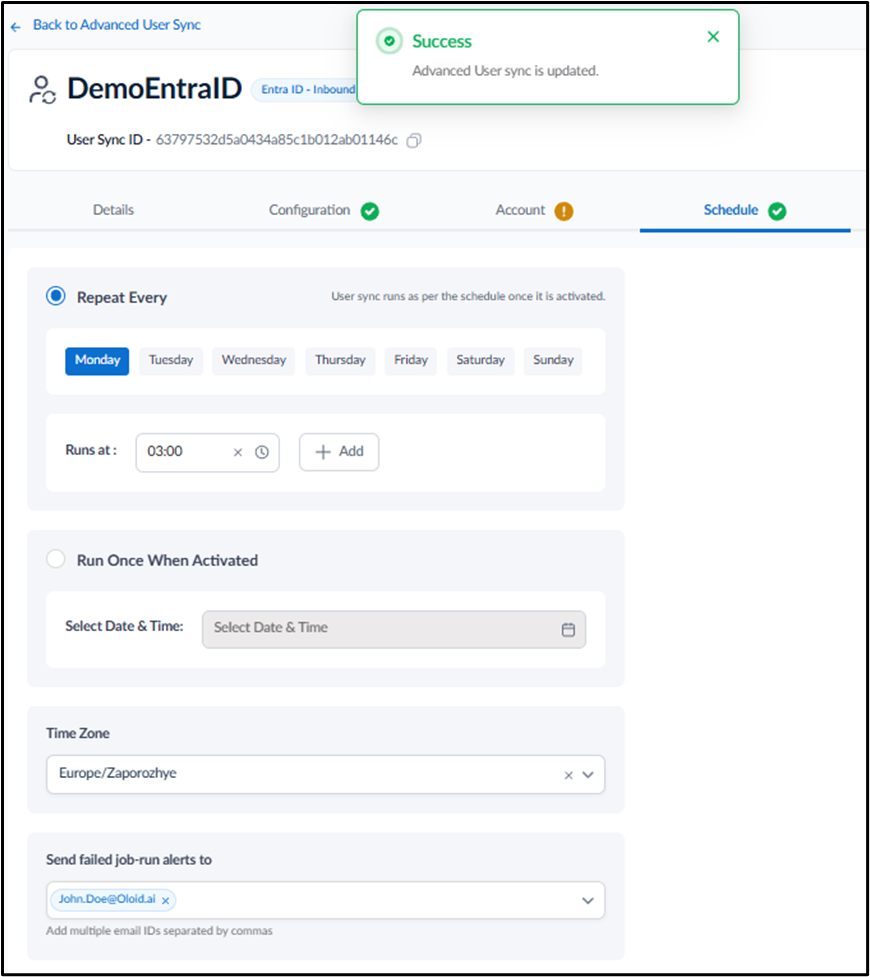Click the user sync icon beside DemoEntraID
Viewport: 870px width, 977px height.
tap(42, 90)
